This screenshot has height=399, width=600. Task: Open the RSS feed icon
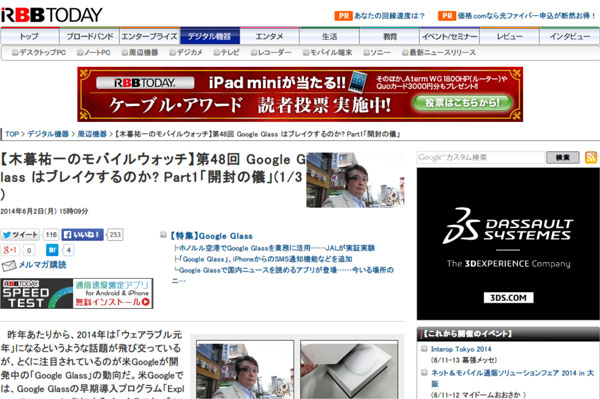click(591, 157)
